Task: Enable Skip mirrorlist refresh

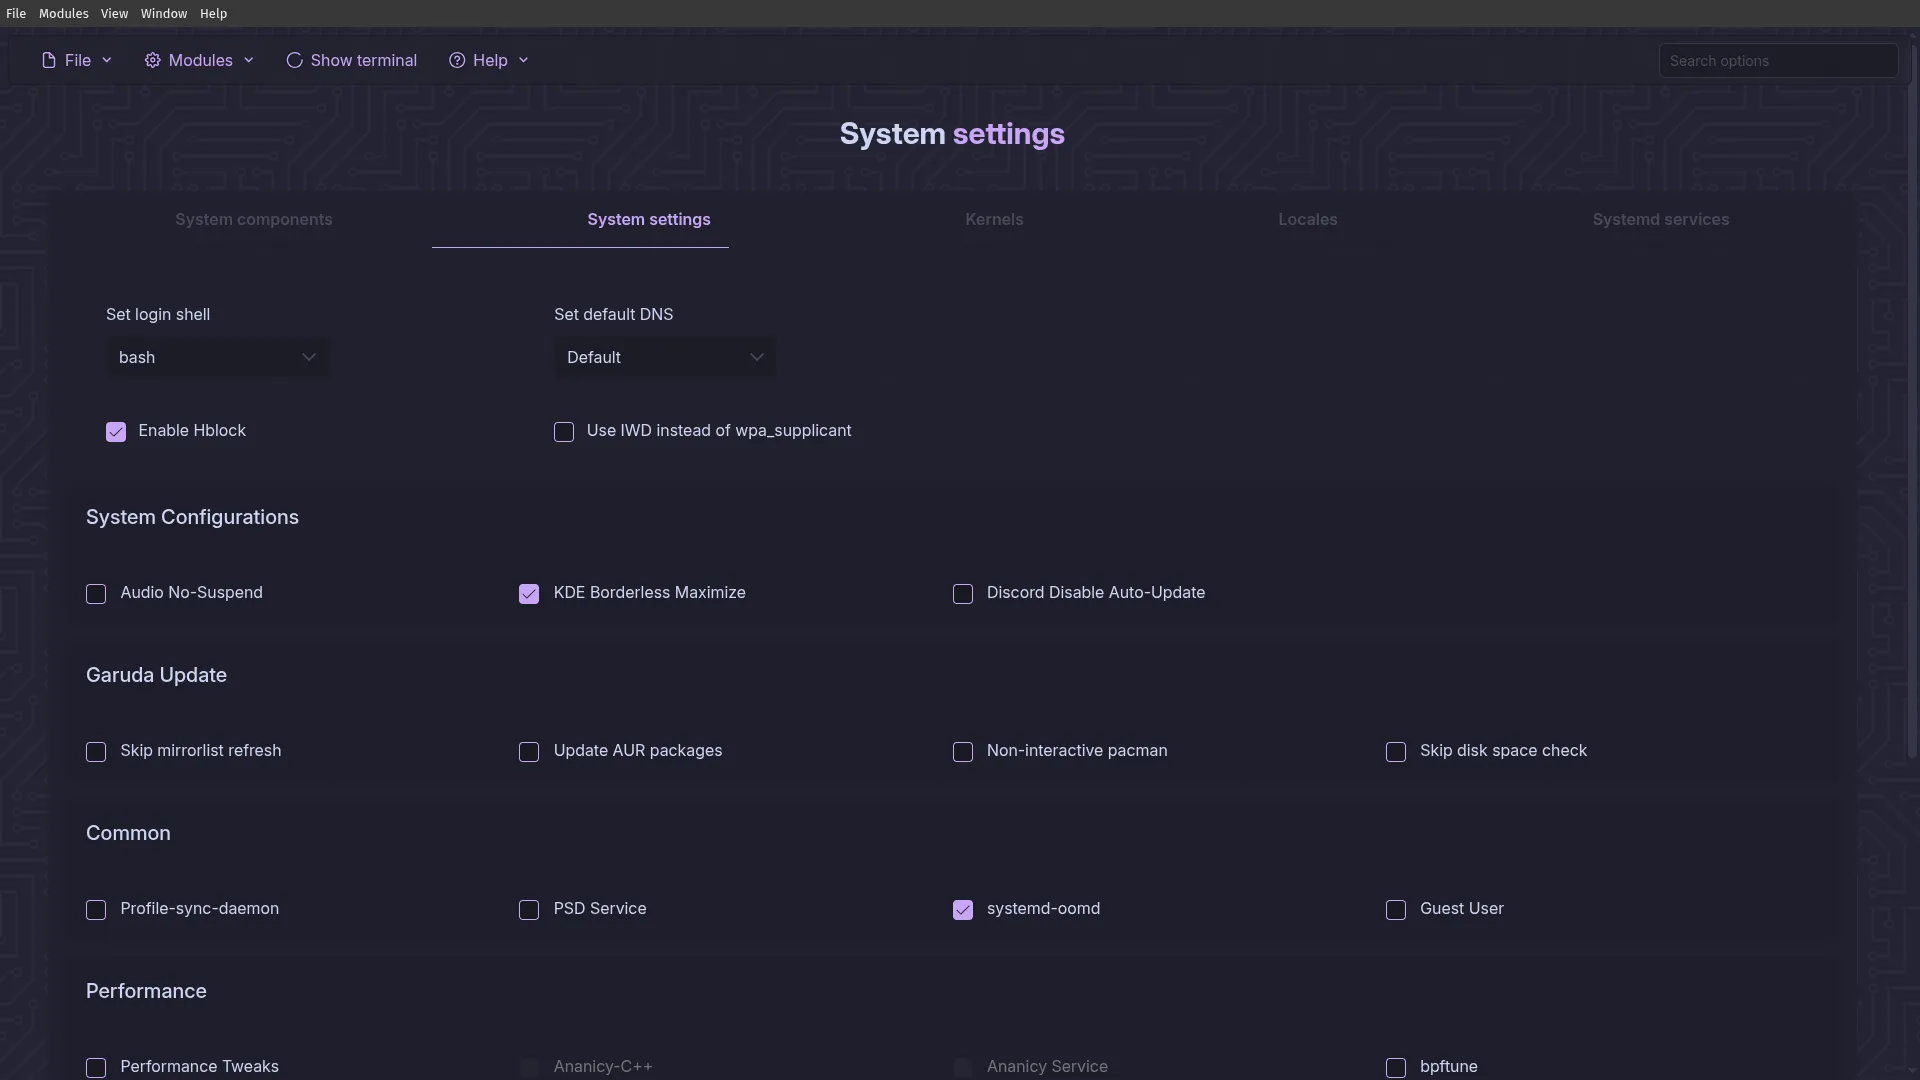Action: click(96, 752)
